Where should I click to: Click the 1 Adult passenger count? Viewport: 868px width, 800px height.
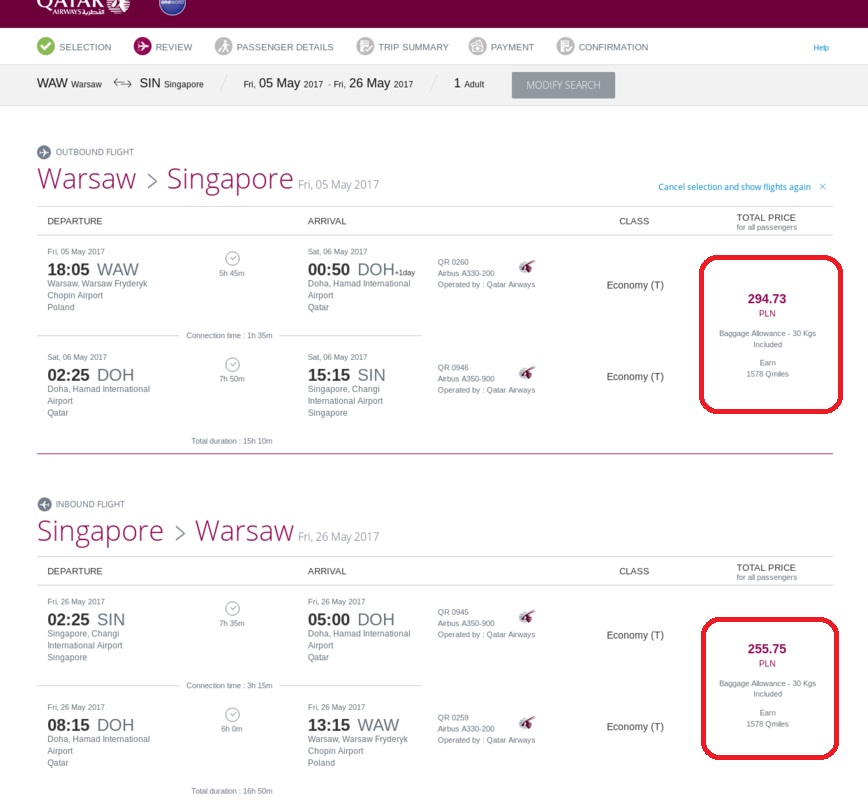pos(469,84)
